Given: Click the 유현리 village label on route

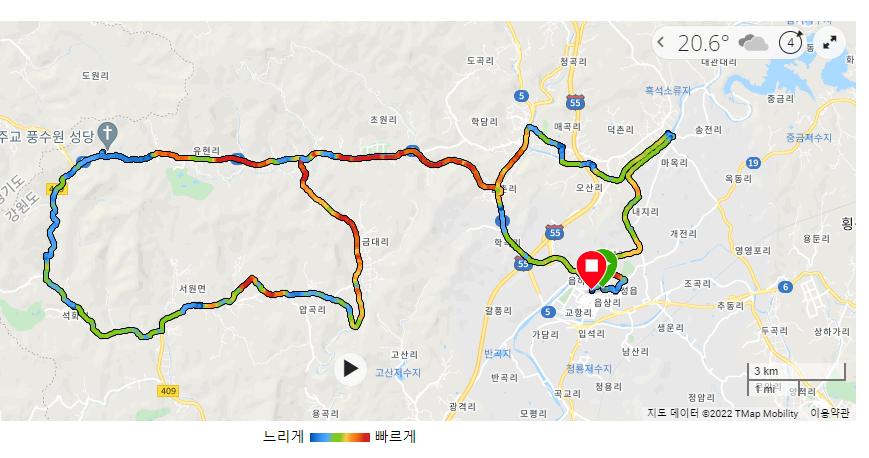Looking at the screenshot, I should pos(206,151).
